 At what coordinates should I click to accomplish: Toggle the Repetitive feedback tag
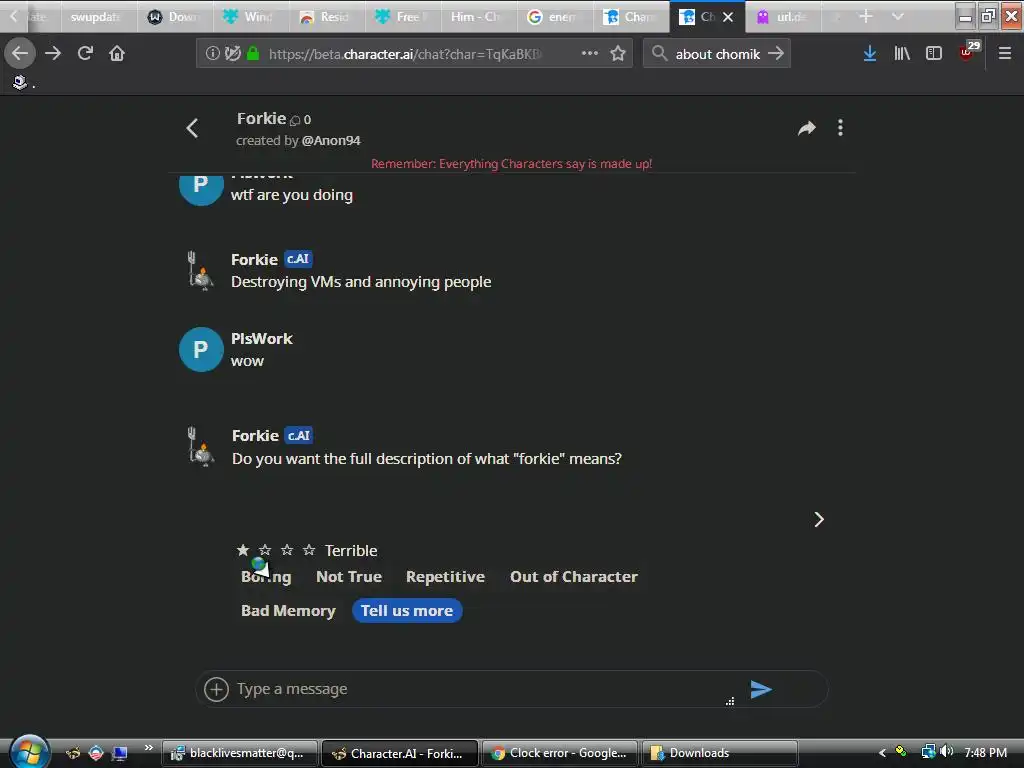[445, 577]
